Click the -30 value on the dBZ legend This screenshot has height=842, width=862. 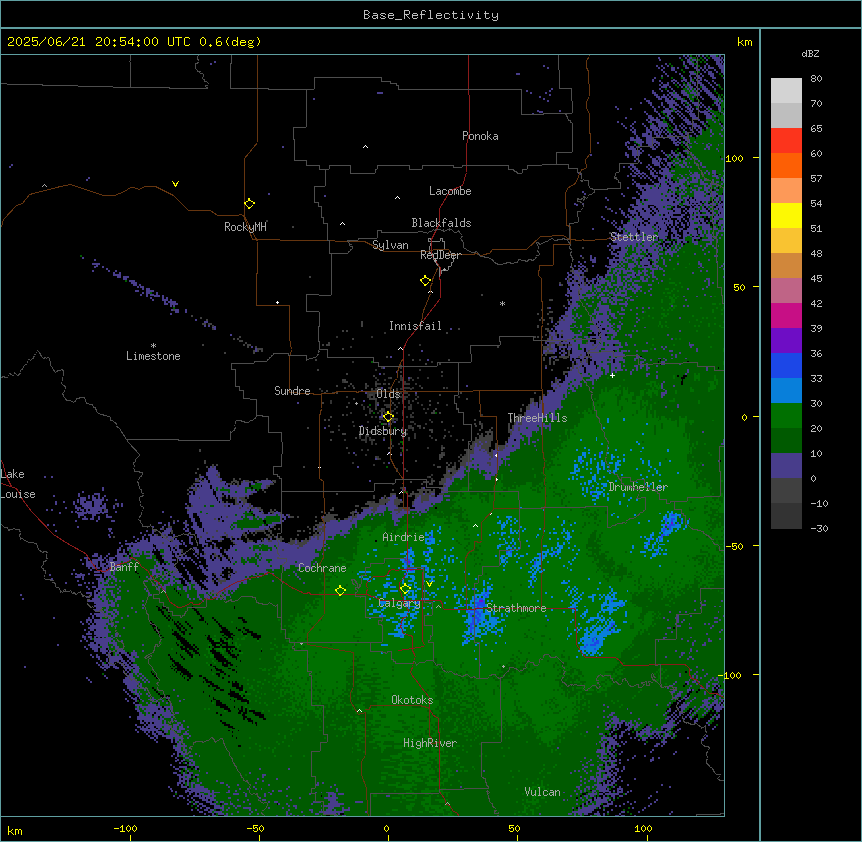click(x=819, y=529)
